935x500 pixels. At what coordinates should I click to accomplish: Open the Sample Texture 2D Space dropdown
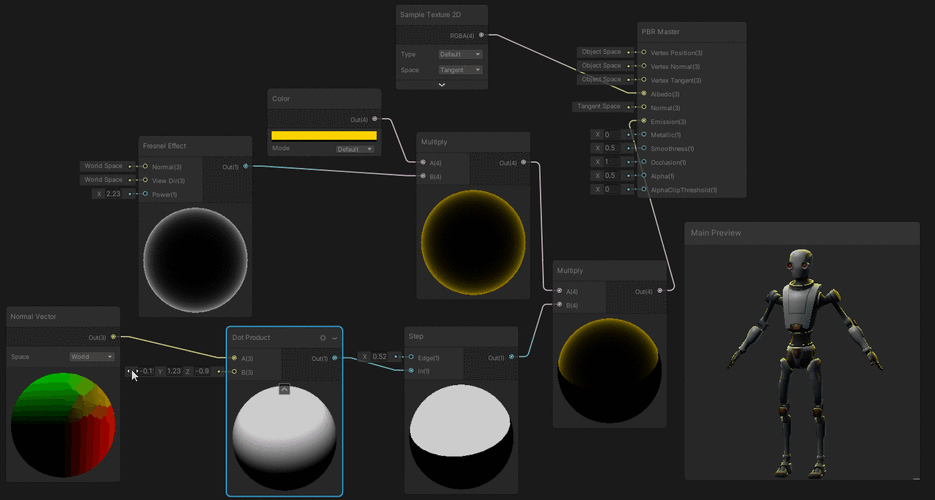coord(460,70)
